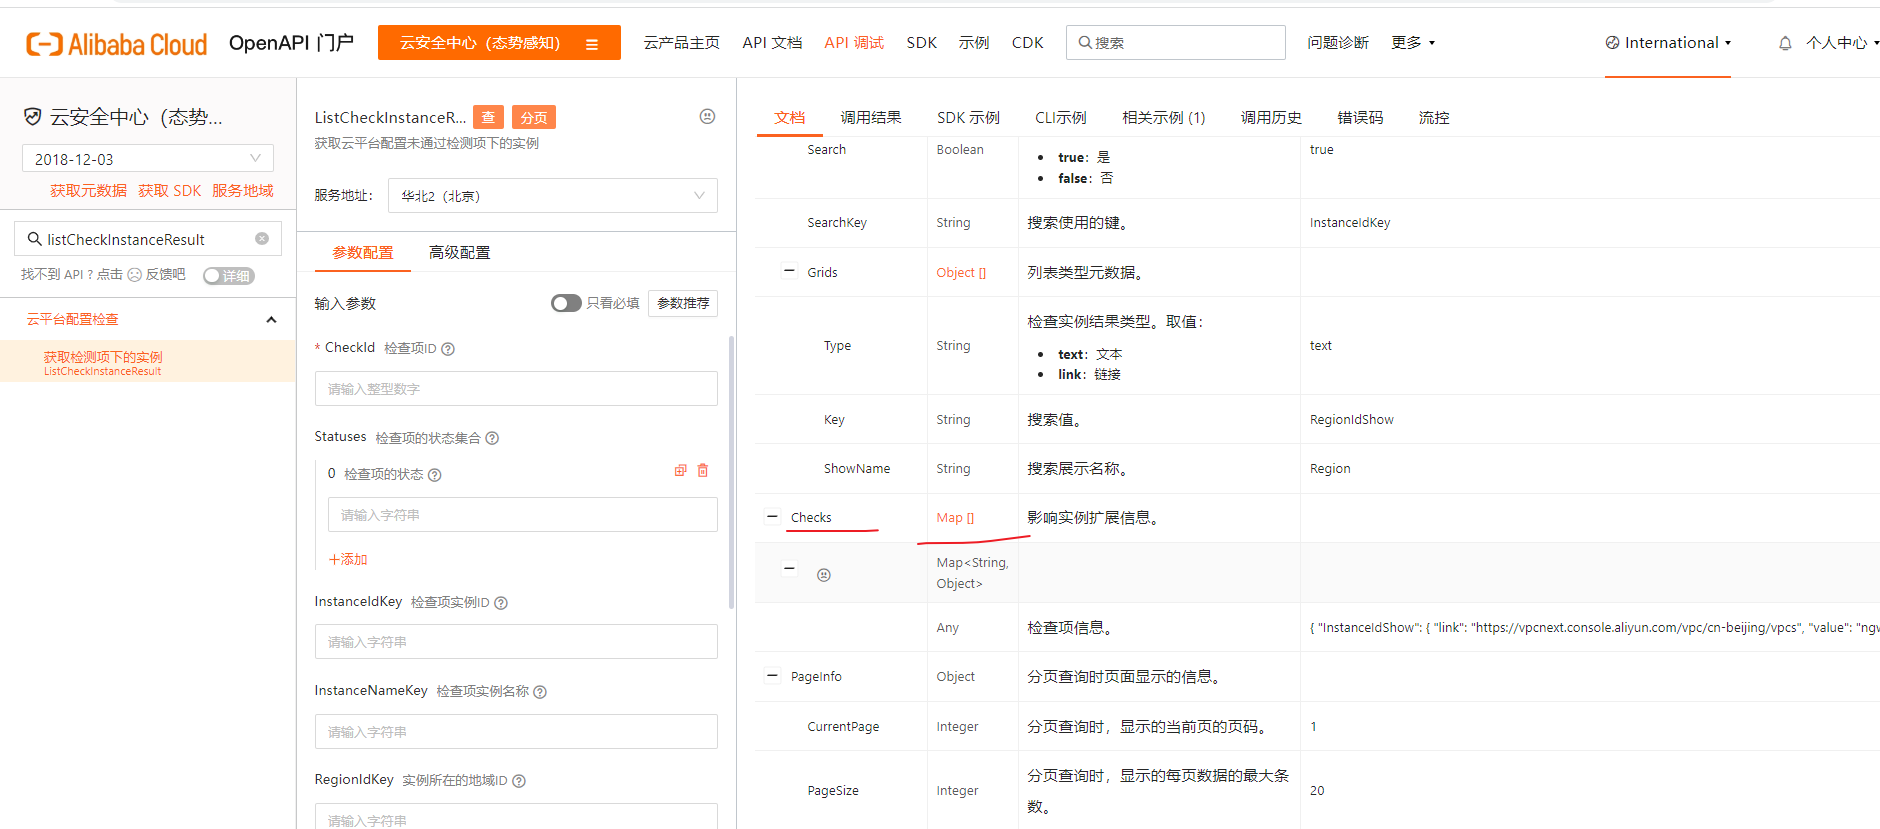The height and width of the screenshot is (829, 1880).
Task: Open CDK in top navigation
Action: point(1027,43)
